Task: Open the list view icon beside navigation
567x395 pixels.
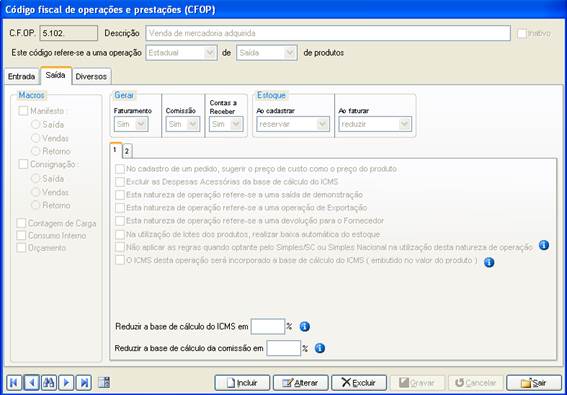Action: click(104, 382)
